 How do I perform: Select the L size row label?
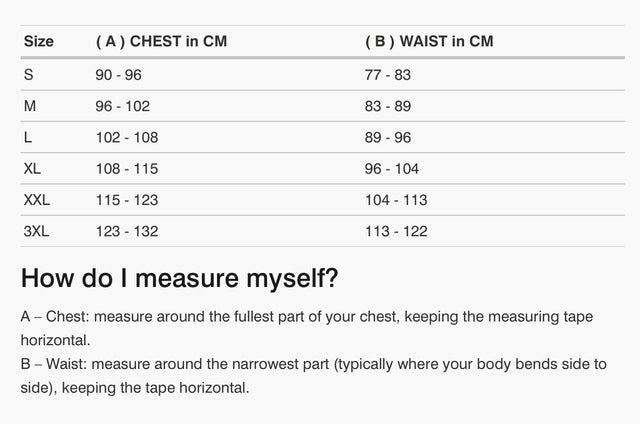pyautogui.click(x=26, y=137)
